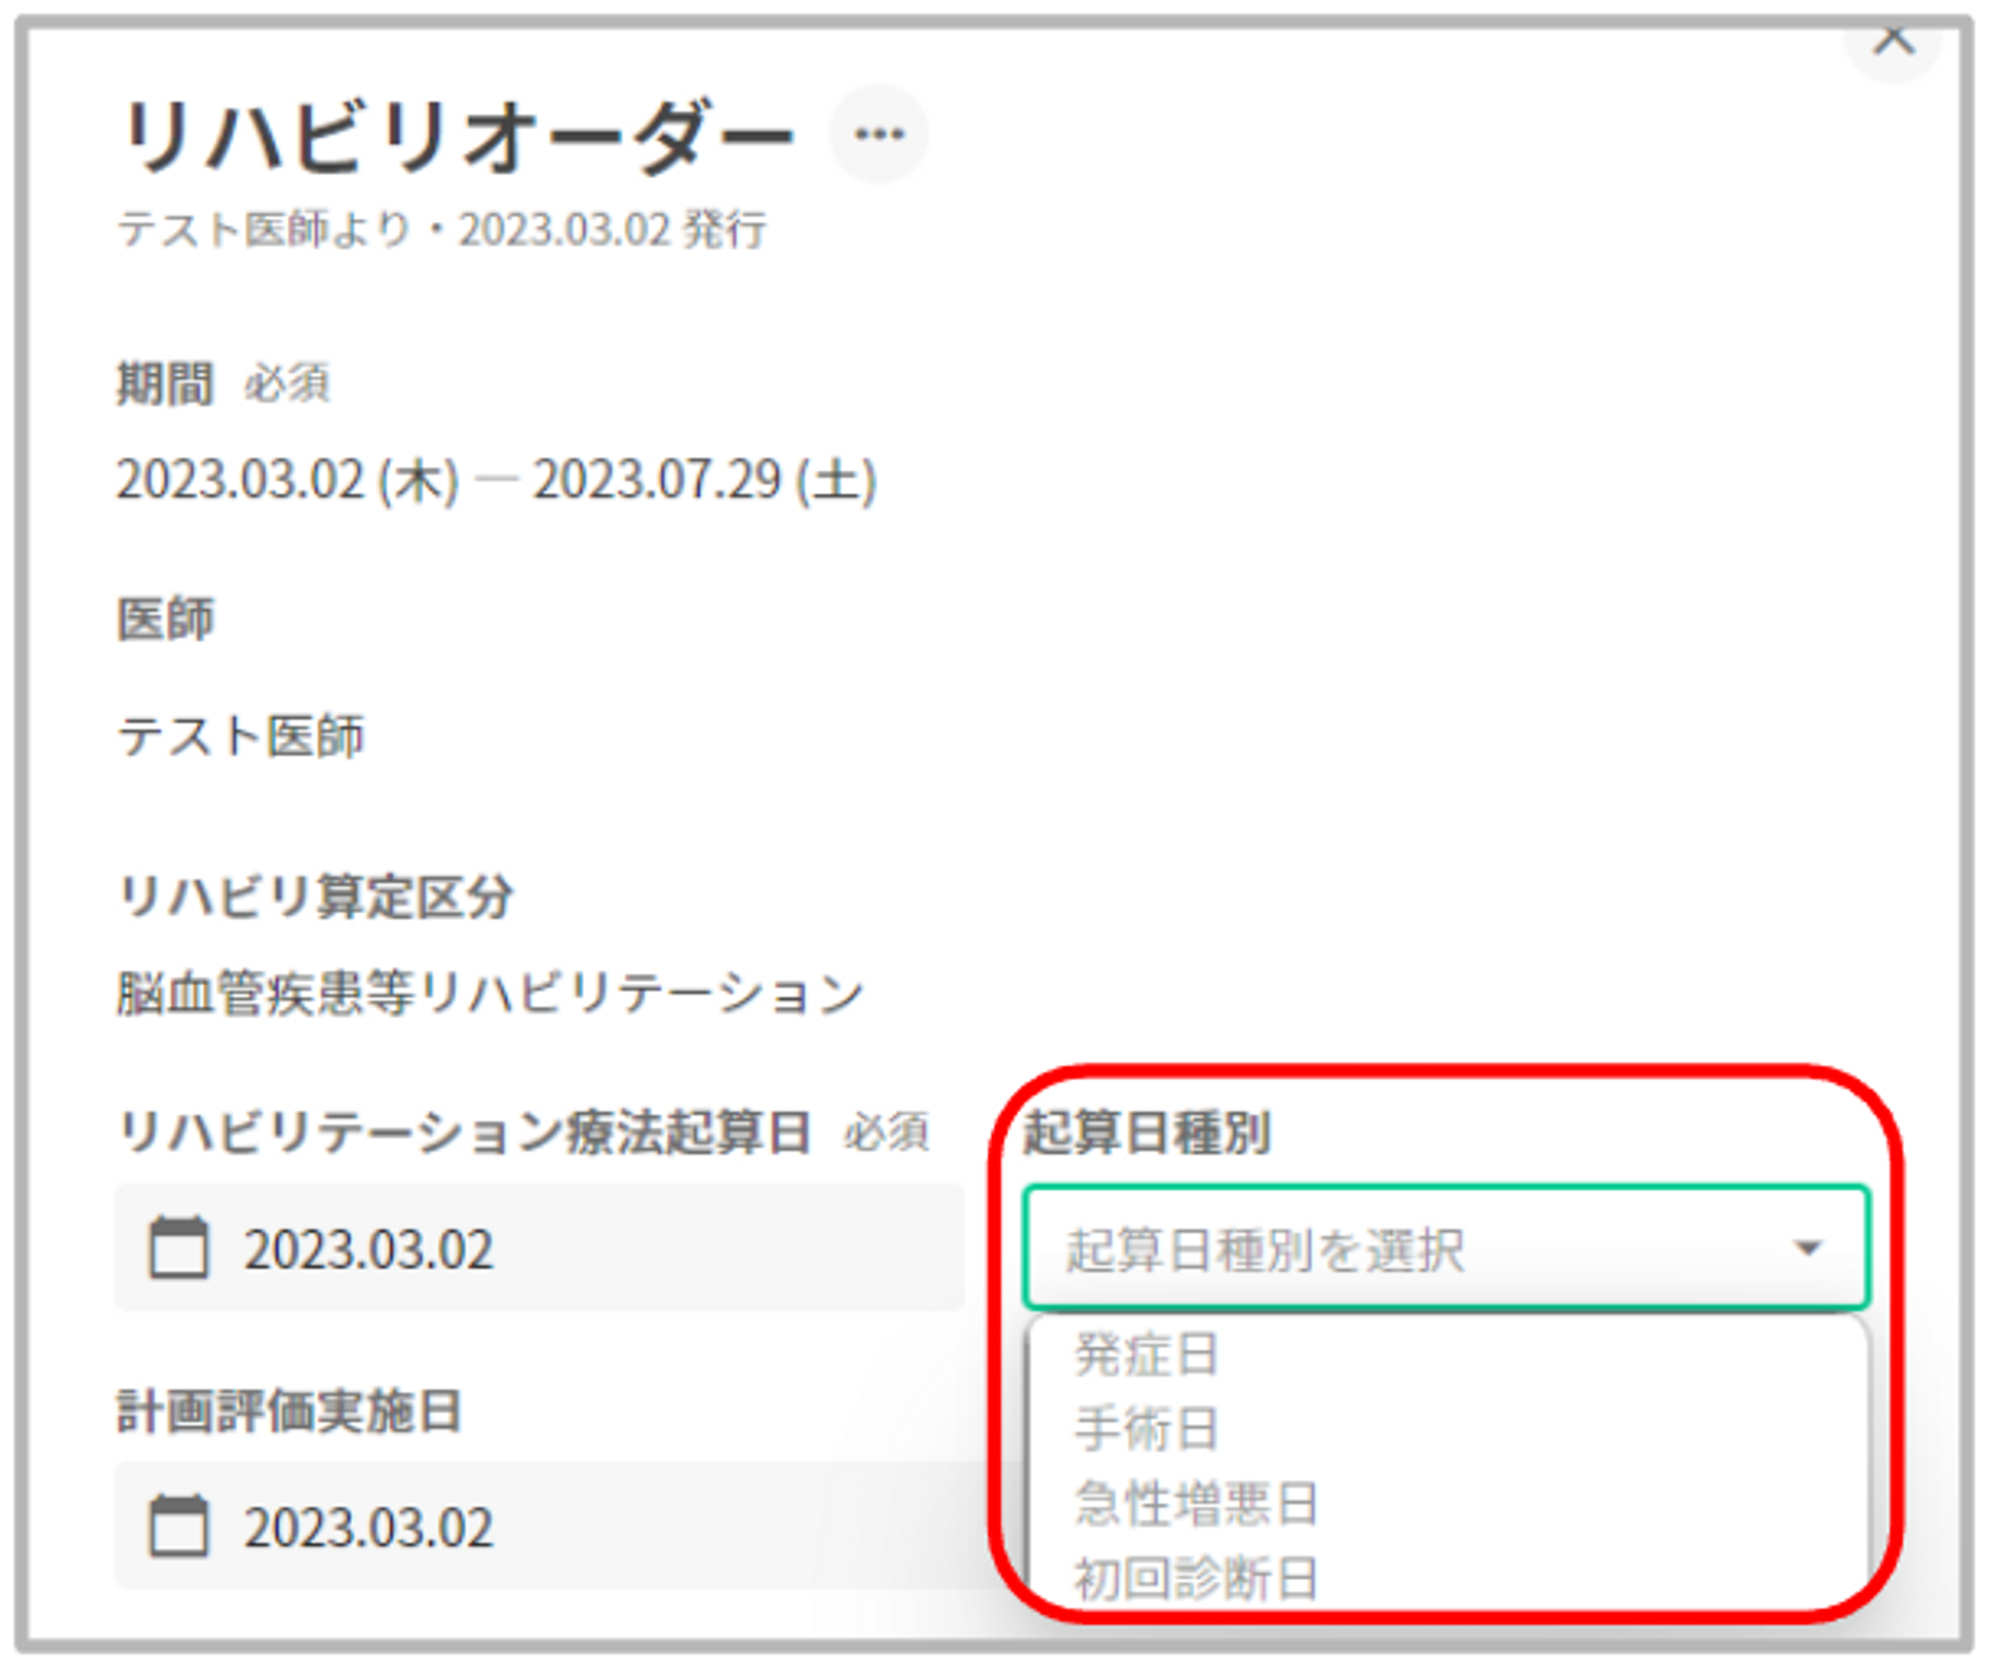Choose 急性増悪日 option
Screen dimensions: 2000x1667
(x=1196, y=1503)
